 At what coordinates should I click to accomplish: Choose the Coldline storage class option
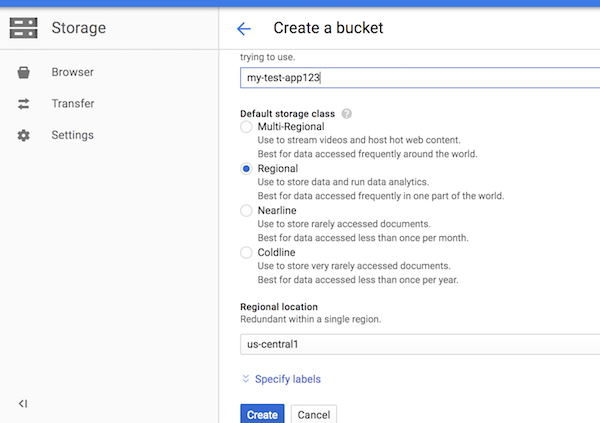click(x=247, y=253)
